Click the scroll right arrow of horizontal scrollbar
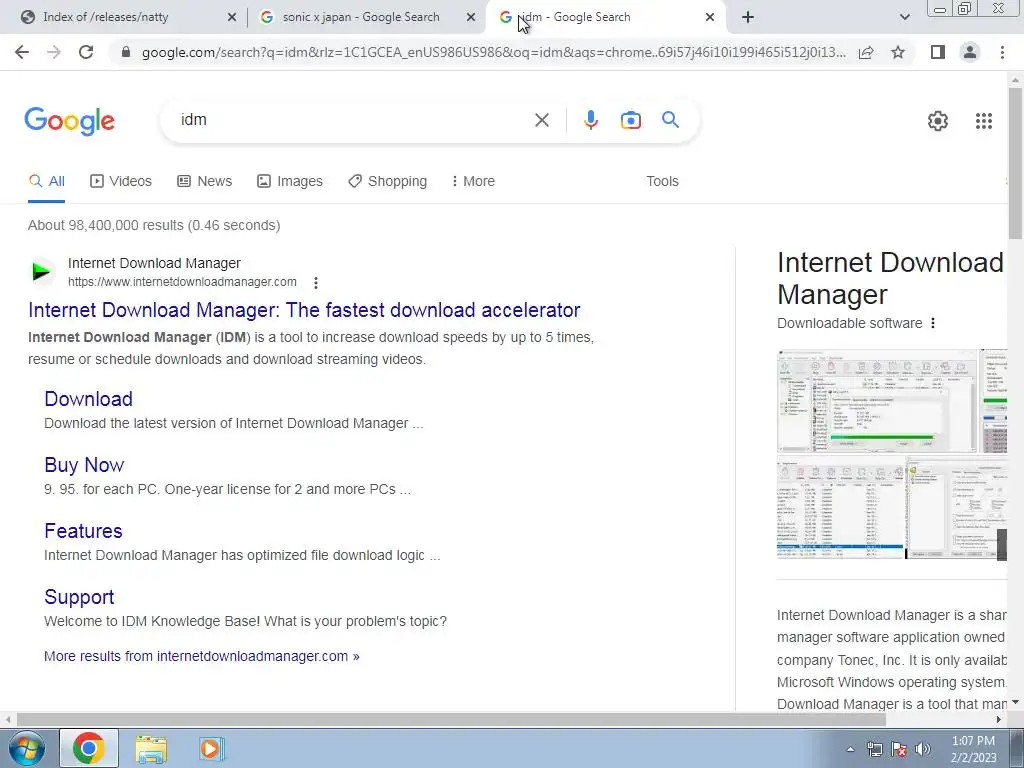Screen dimensions: 1024x768 coord(999,720)
